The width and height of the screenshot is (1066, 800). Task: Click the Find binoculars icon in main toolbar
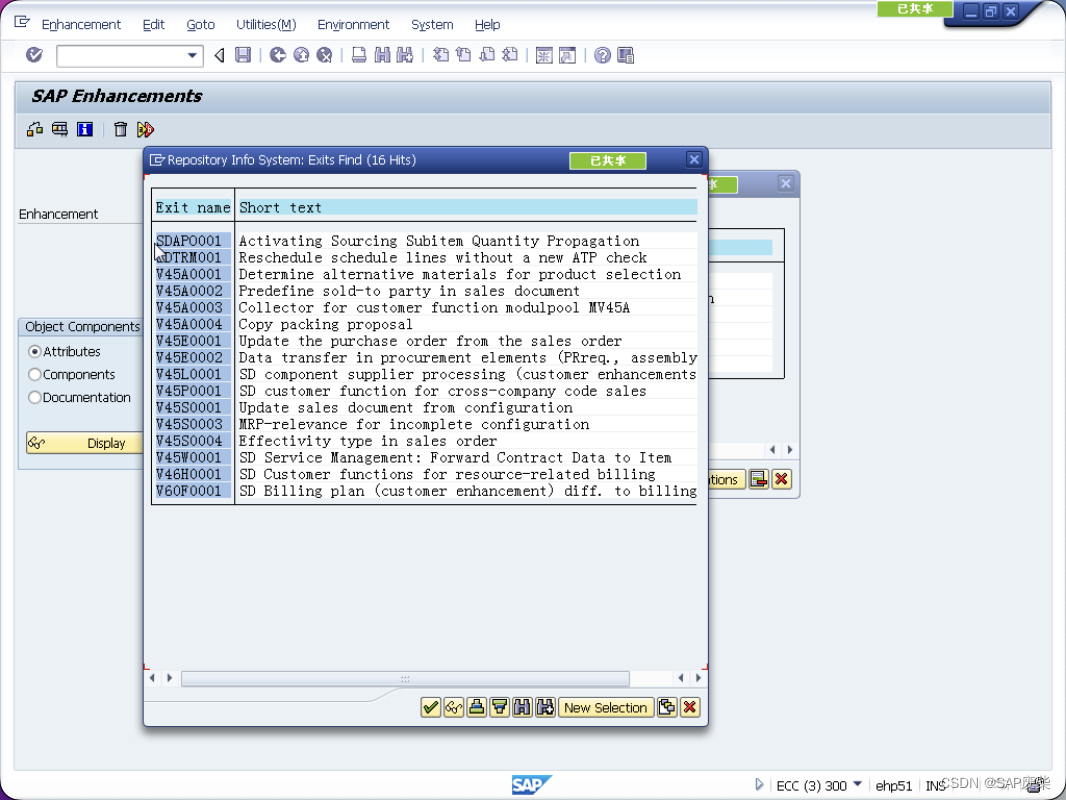382,55
